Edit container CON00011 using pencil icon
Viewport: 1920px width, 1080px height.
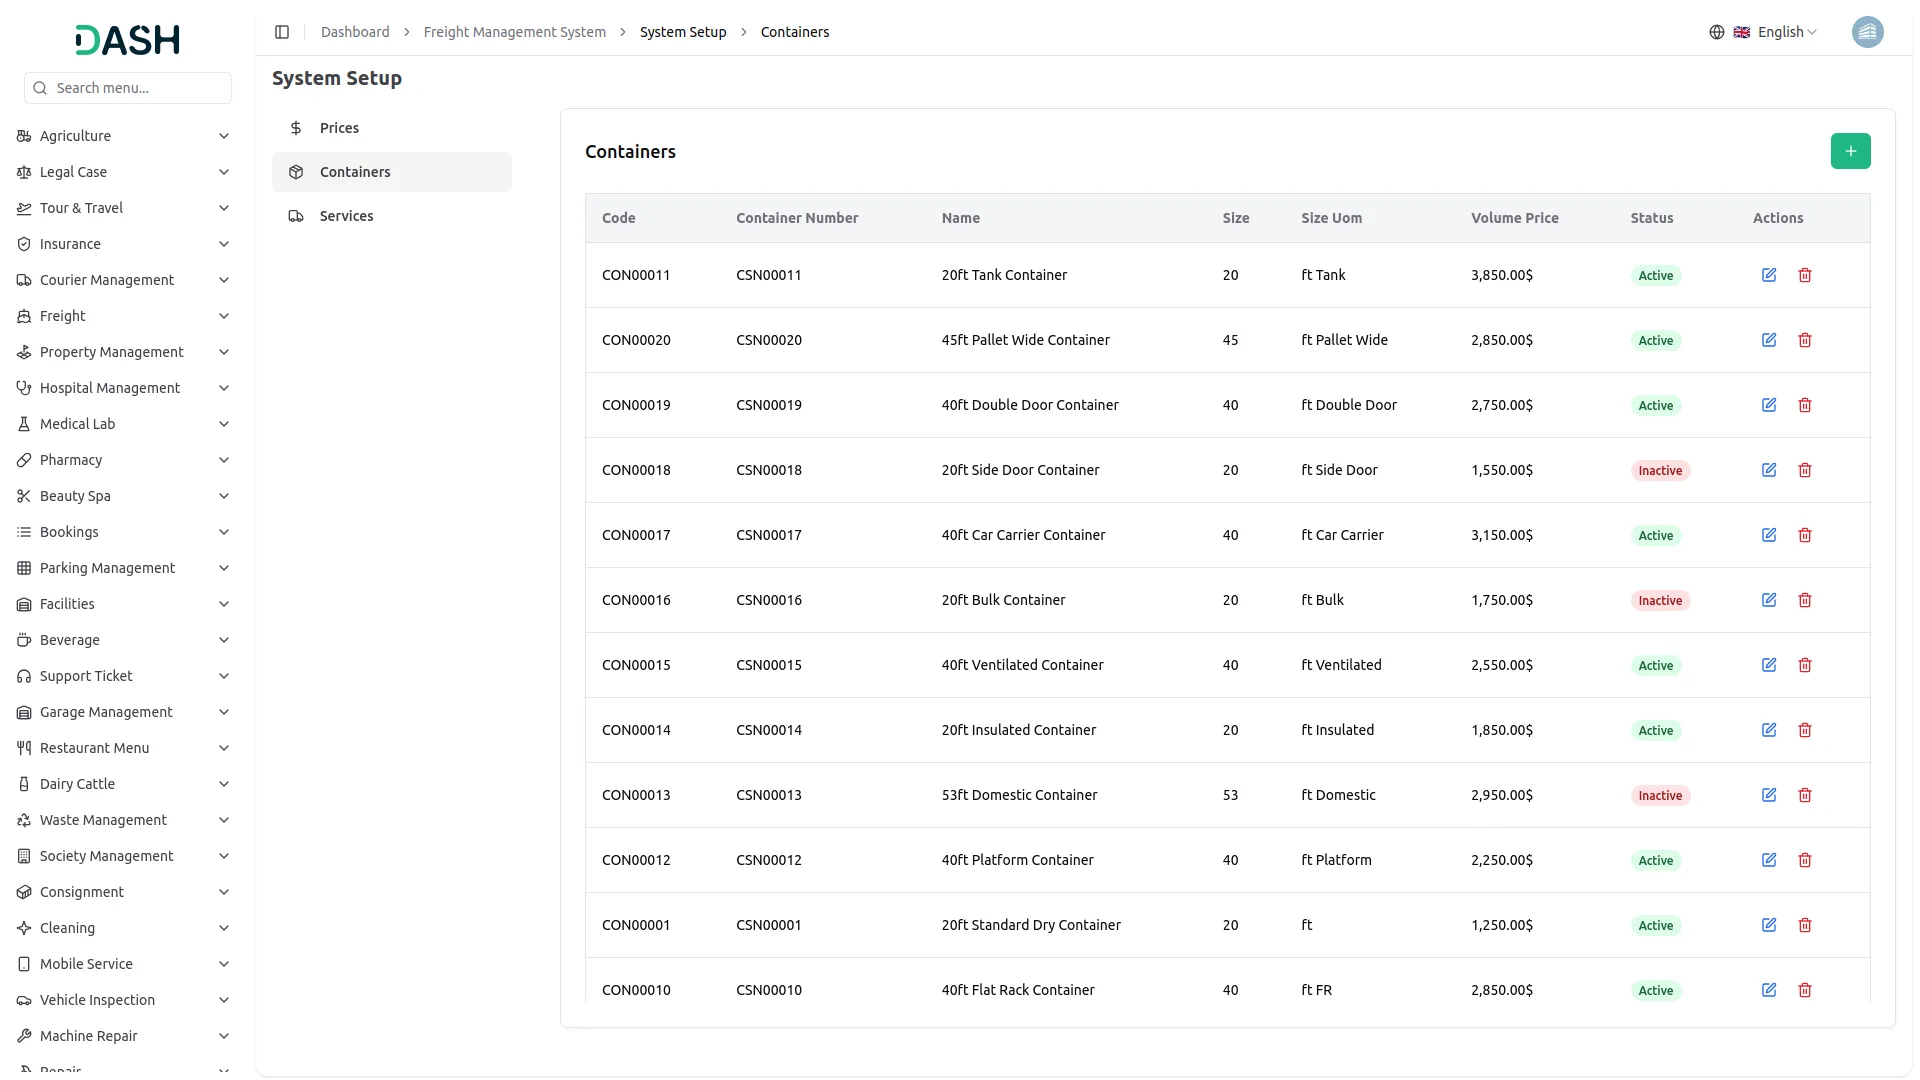[1769, 274]
